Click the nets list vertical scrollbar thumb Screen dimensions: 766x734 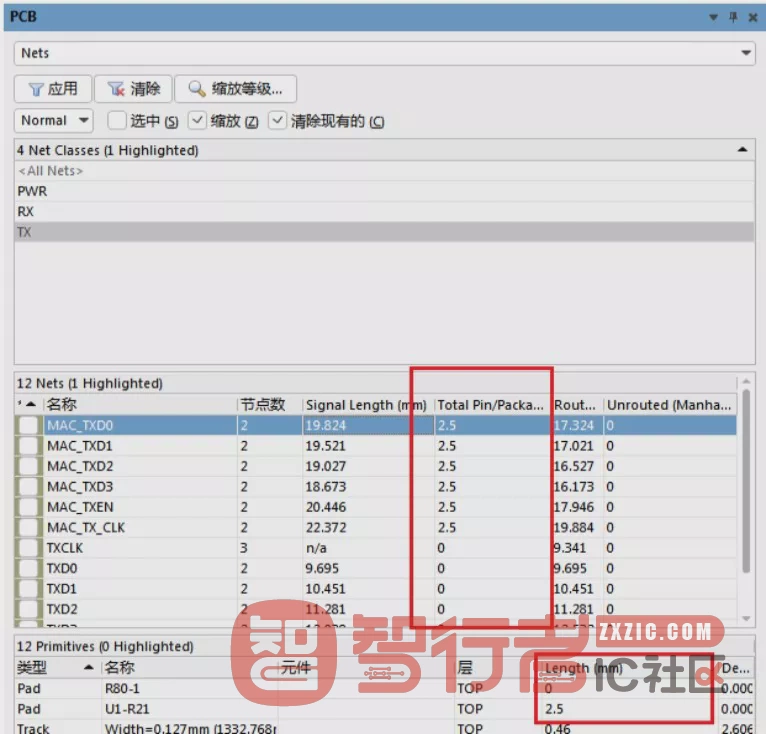746,481
